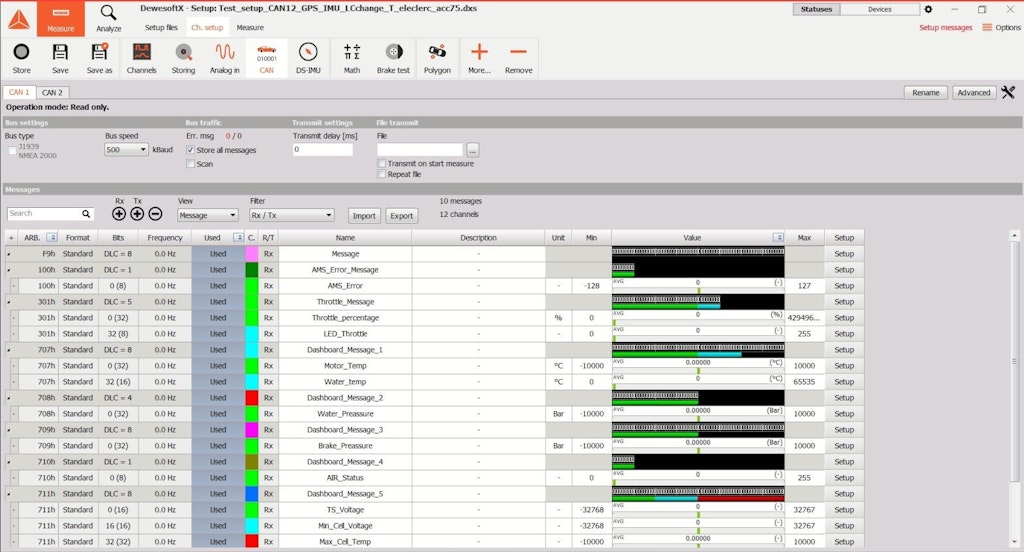Browse for transmit file button
1024x552 pixels.
point(473,150)
